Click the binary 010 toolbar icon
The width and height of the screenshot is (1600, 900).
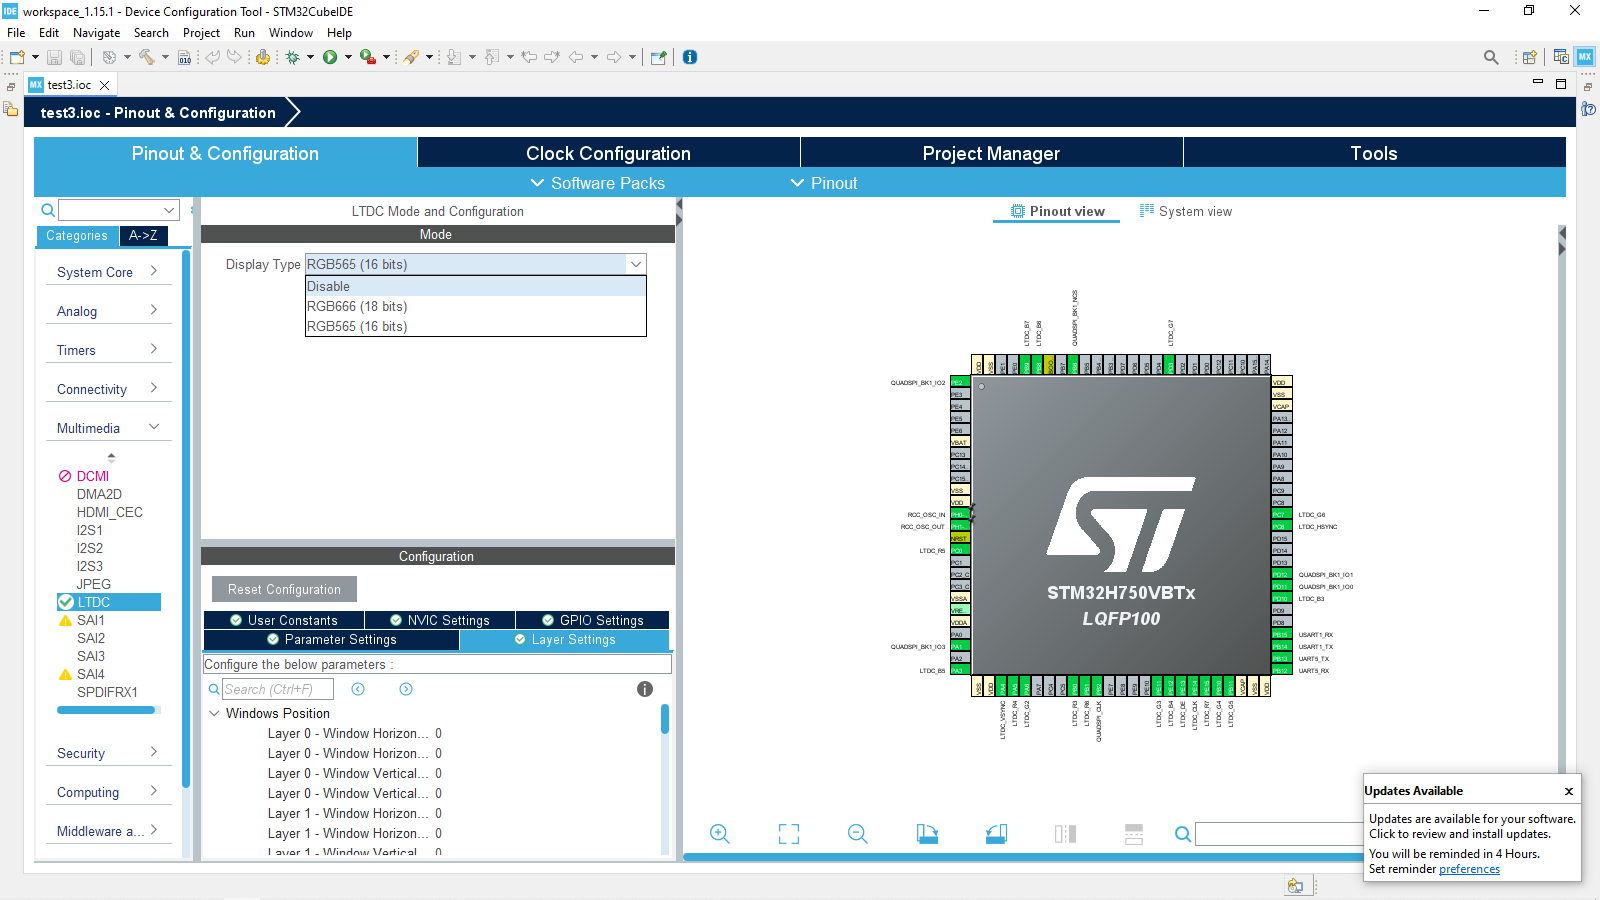185,57
